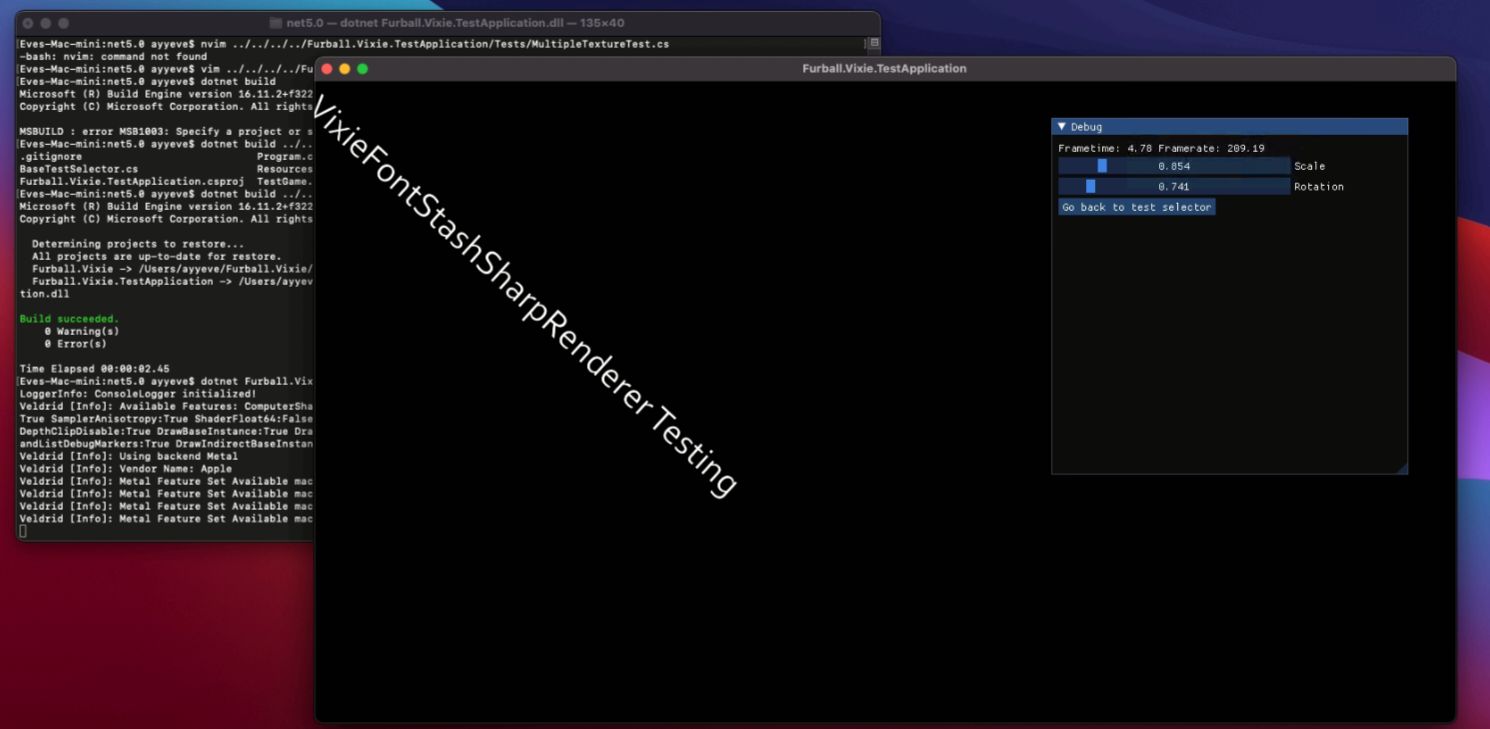Click the Scale value showing 0.854
The width and height of the screenshot is (1490, 729).
click(1173, 165)
